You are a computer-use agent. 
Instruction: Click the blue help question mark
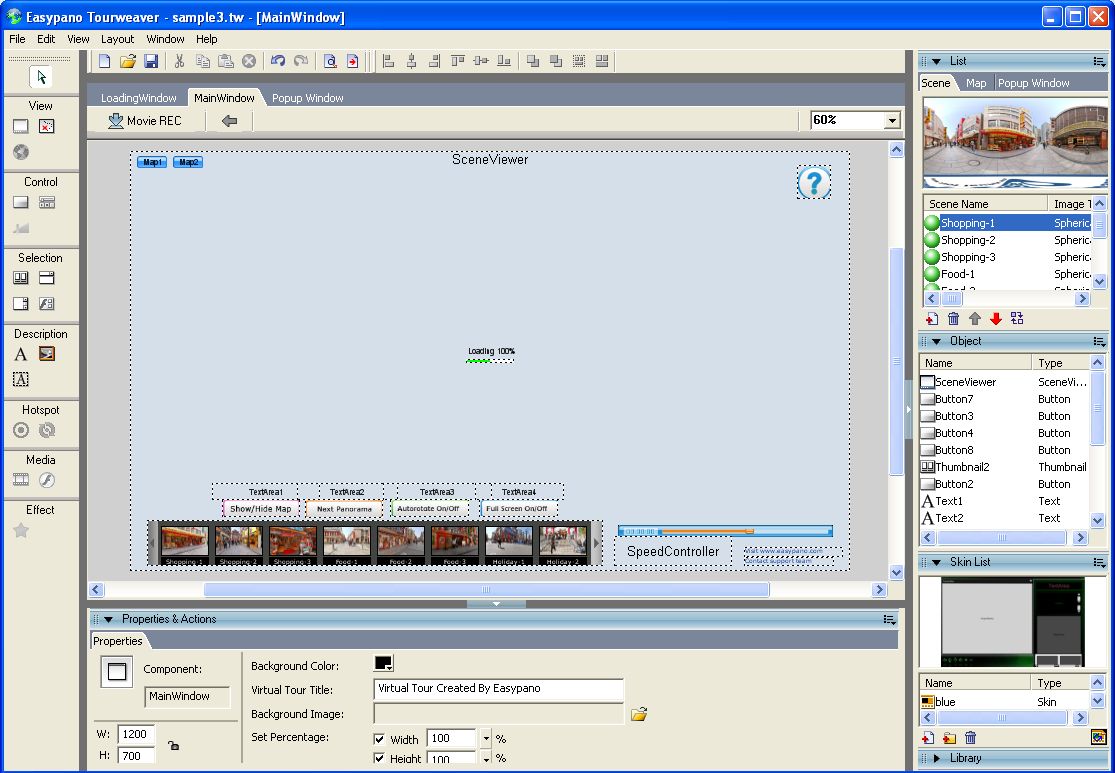[814, 183]
